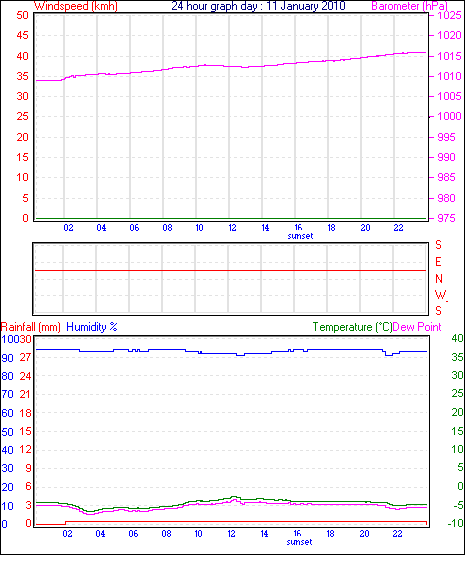Click the Dew Point legend label
This screenshot has width=466, height=566.
(x=417, y=327)
